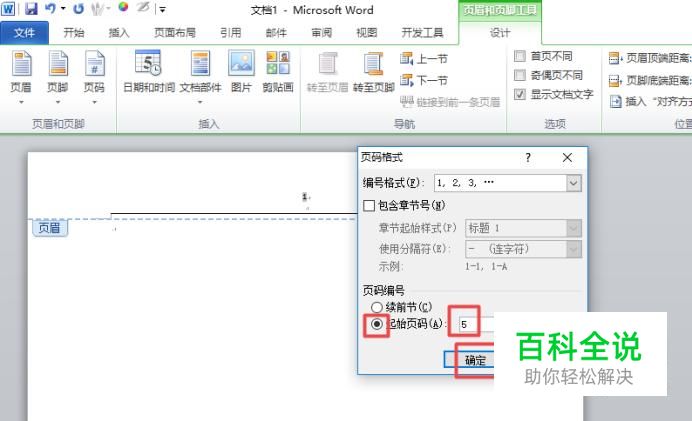Select the 续前节 radio button
This screenshot has height=421, width=692.
[x=376, y=307]
